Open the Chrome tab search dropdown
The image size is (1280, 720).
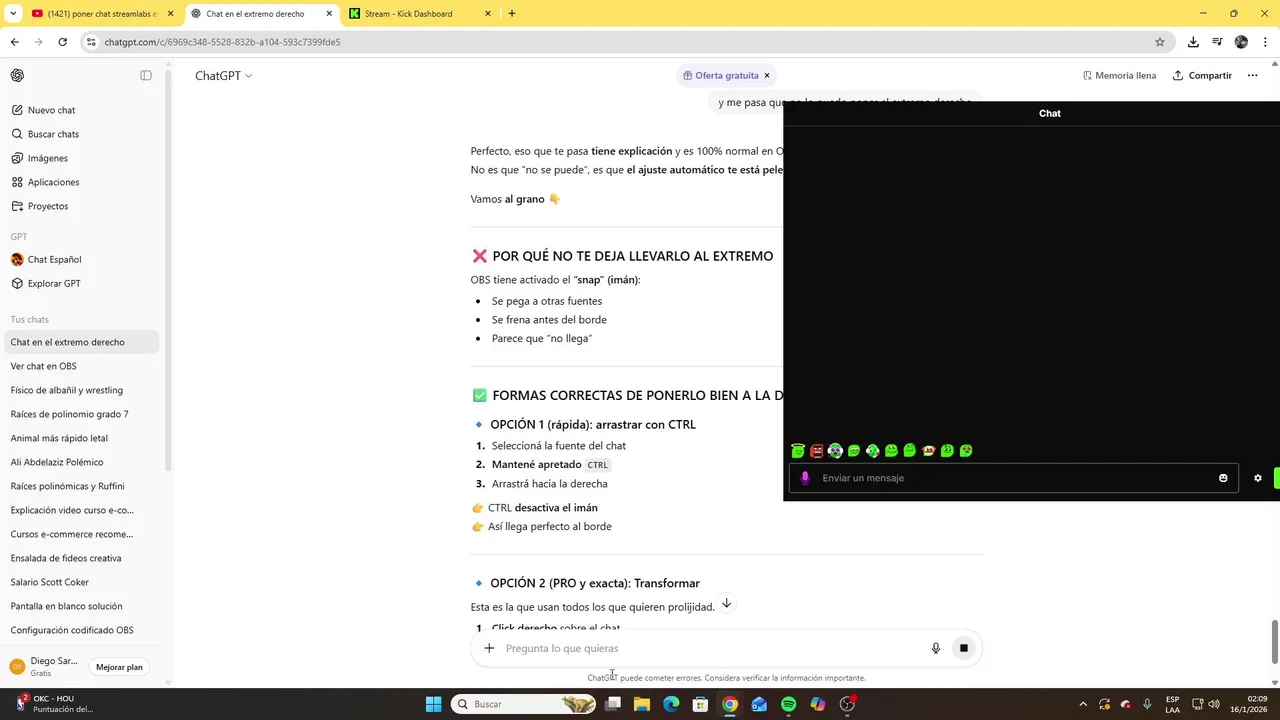[x=13, y=14]
